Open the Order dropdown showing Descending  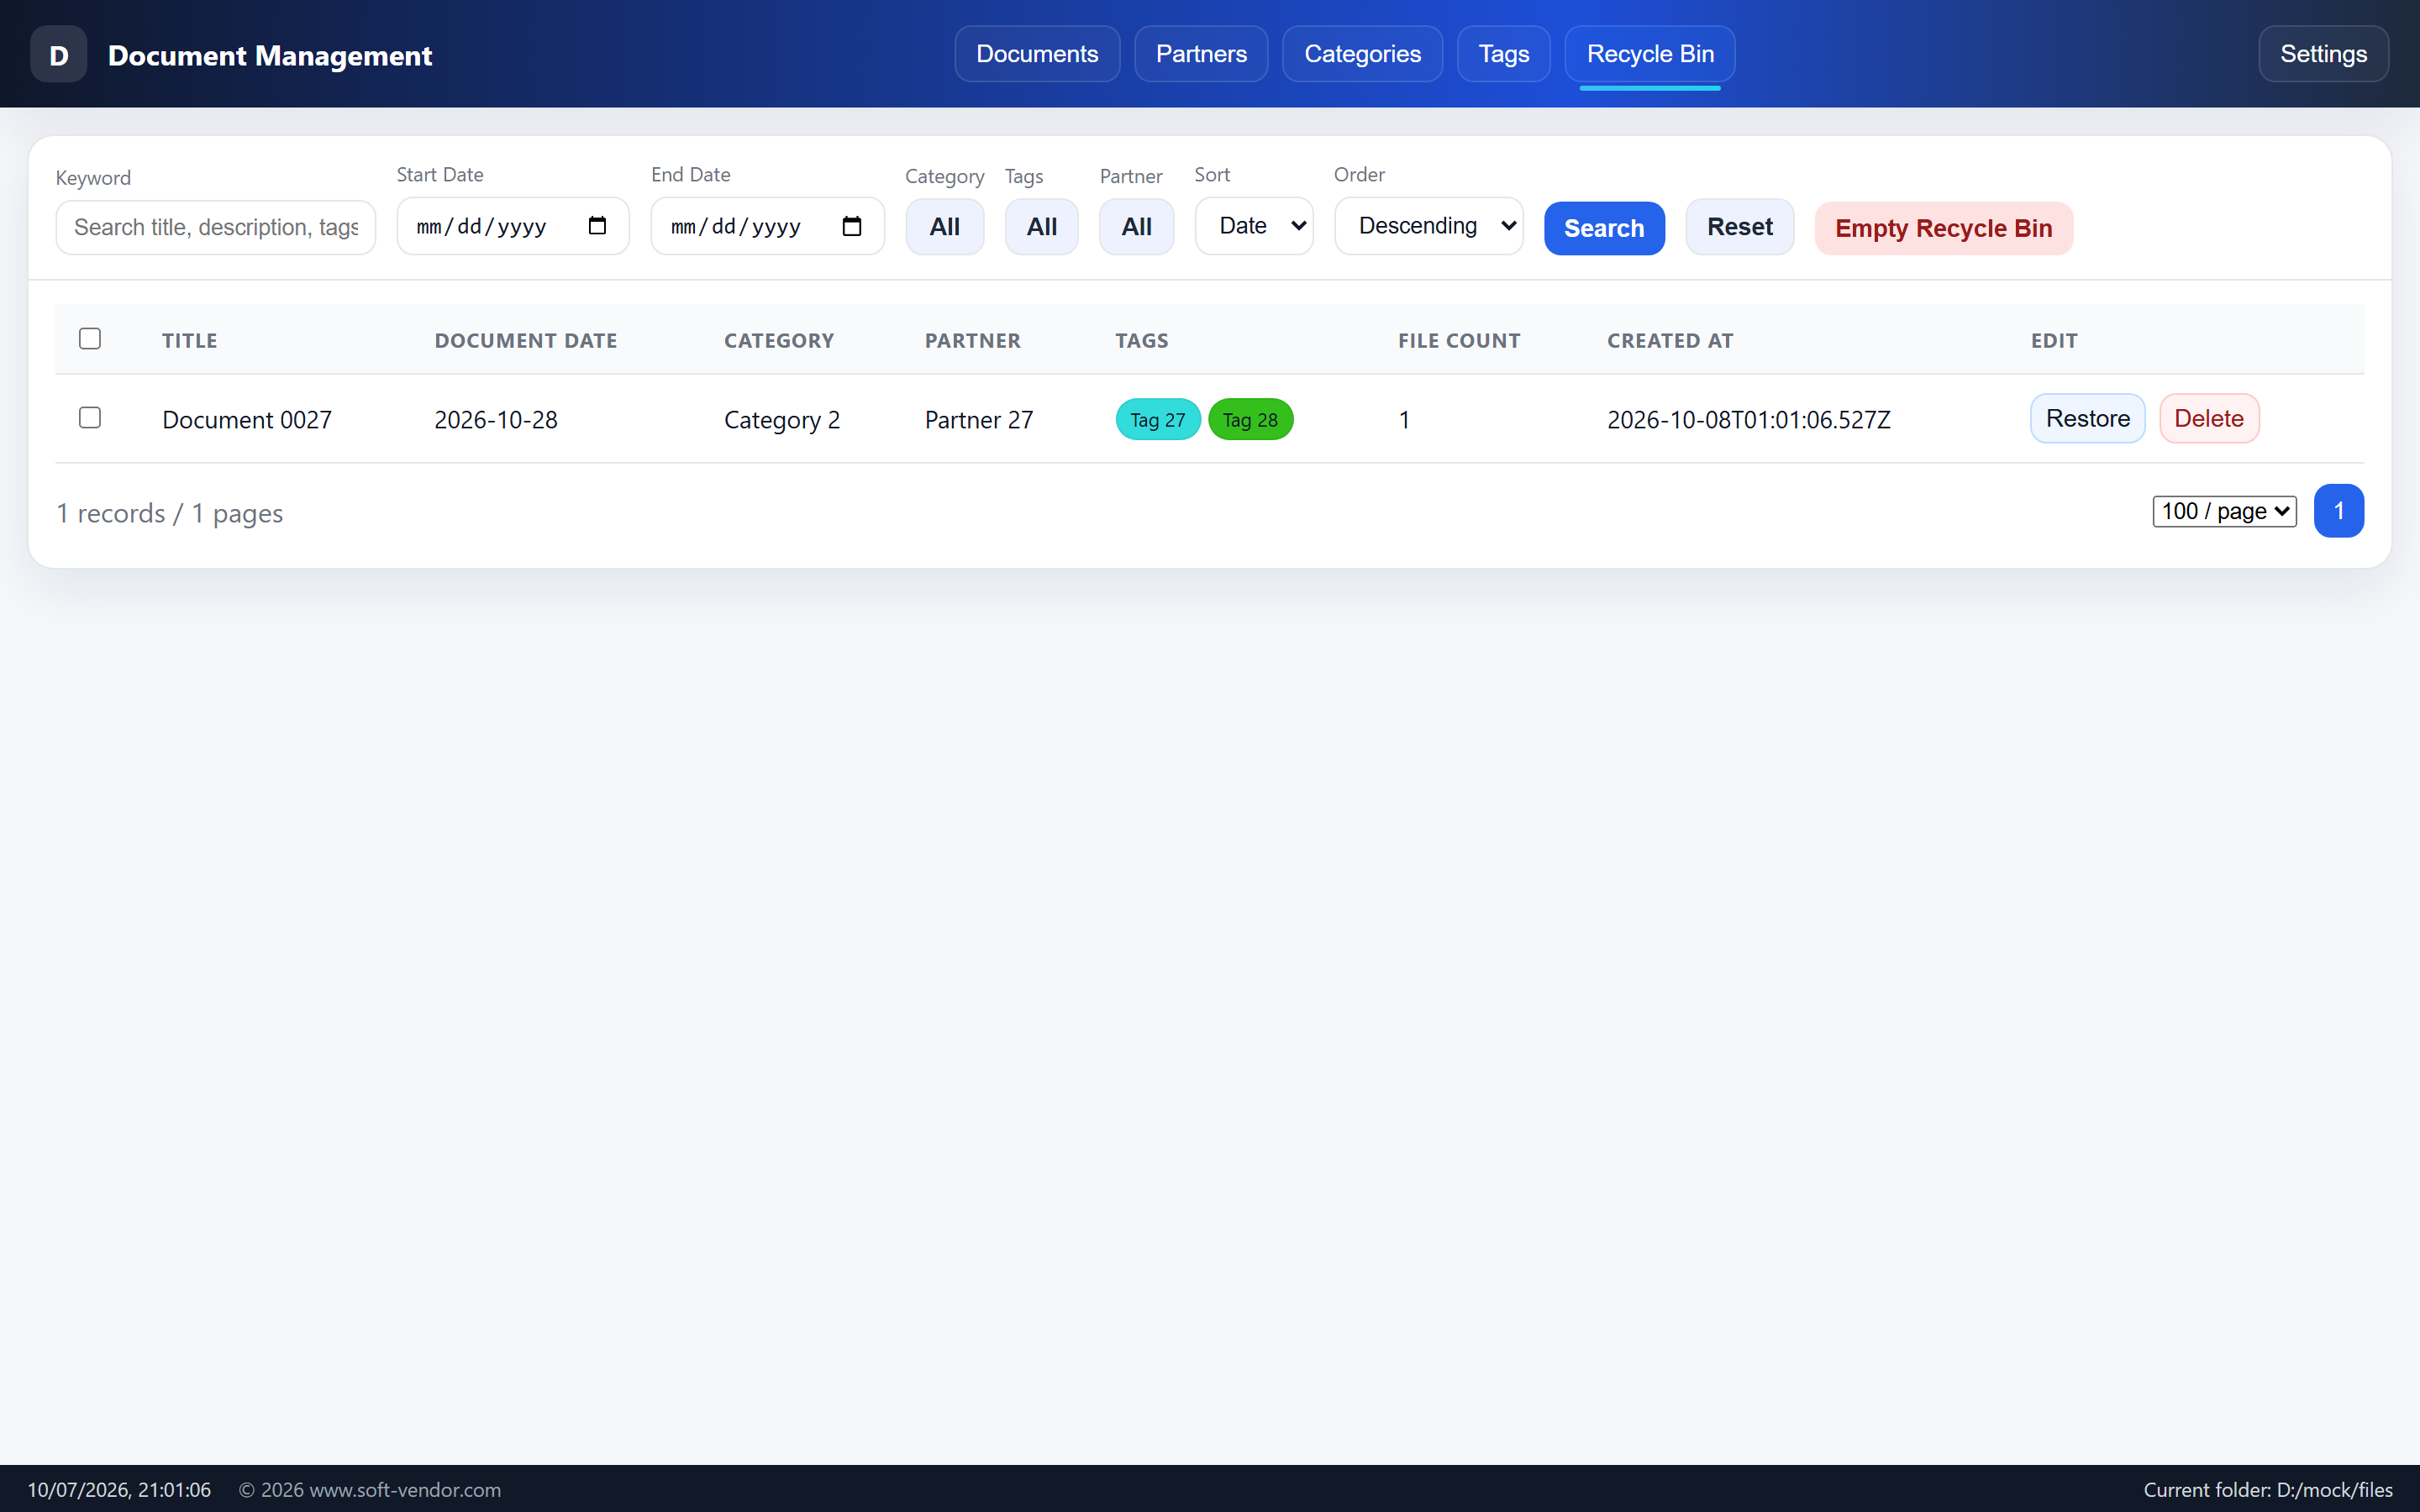pyautogui.click(x=1429, y=226)
